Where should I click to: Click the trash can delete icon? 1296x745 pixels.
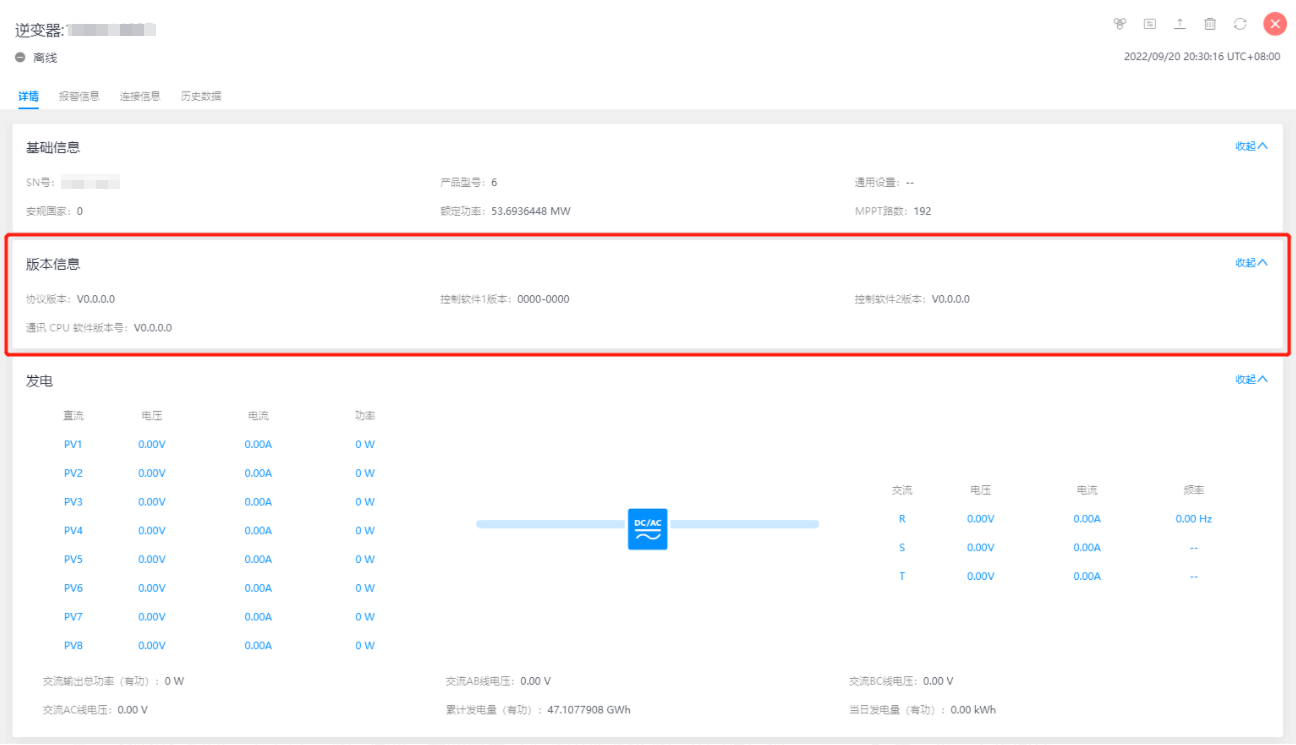[x=1210, y=24]
